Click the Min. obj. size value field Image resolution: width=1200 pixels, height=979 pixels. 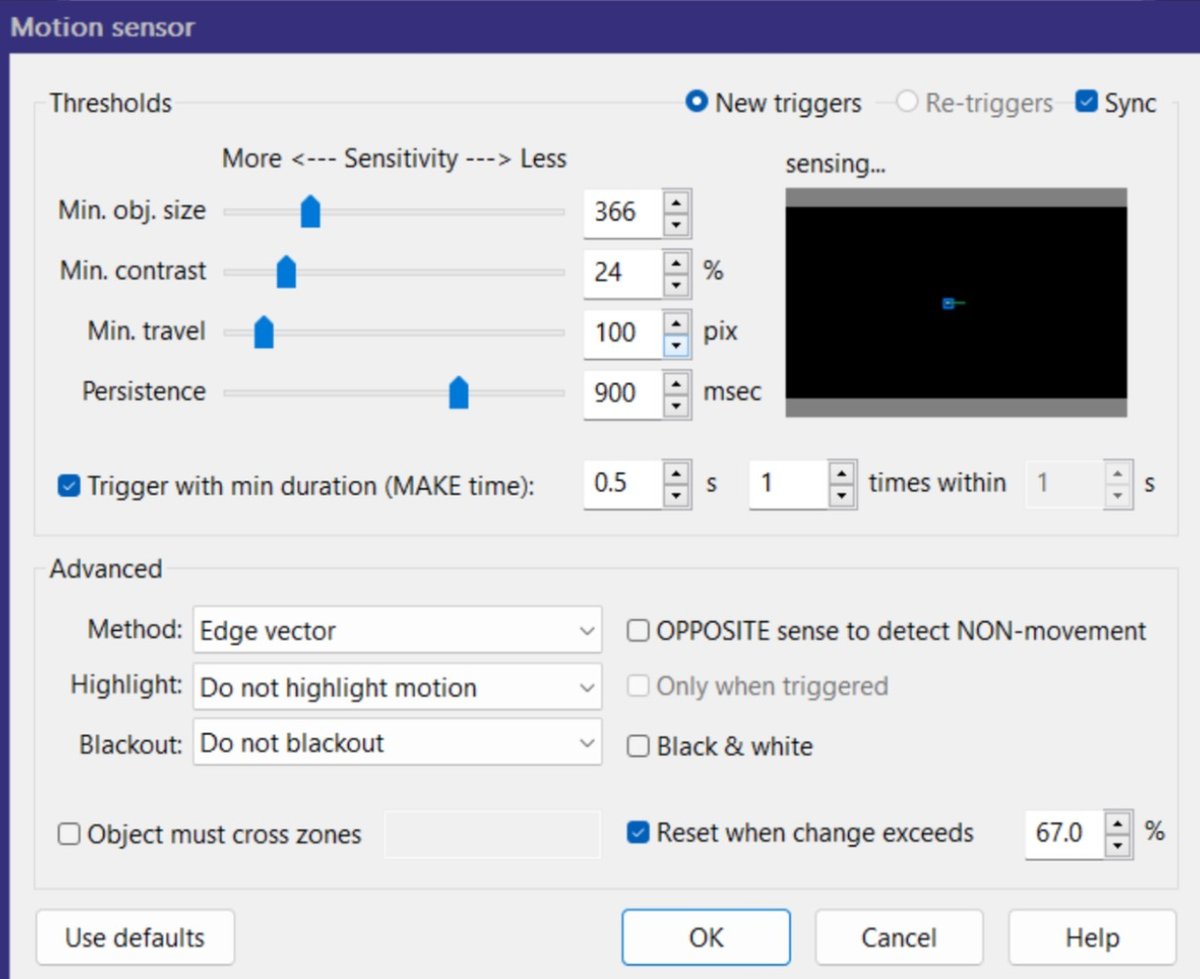(624, 213)
